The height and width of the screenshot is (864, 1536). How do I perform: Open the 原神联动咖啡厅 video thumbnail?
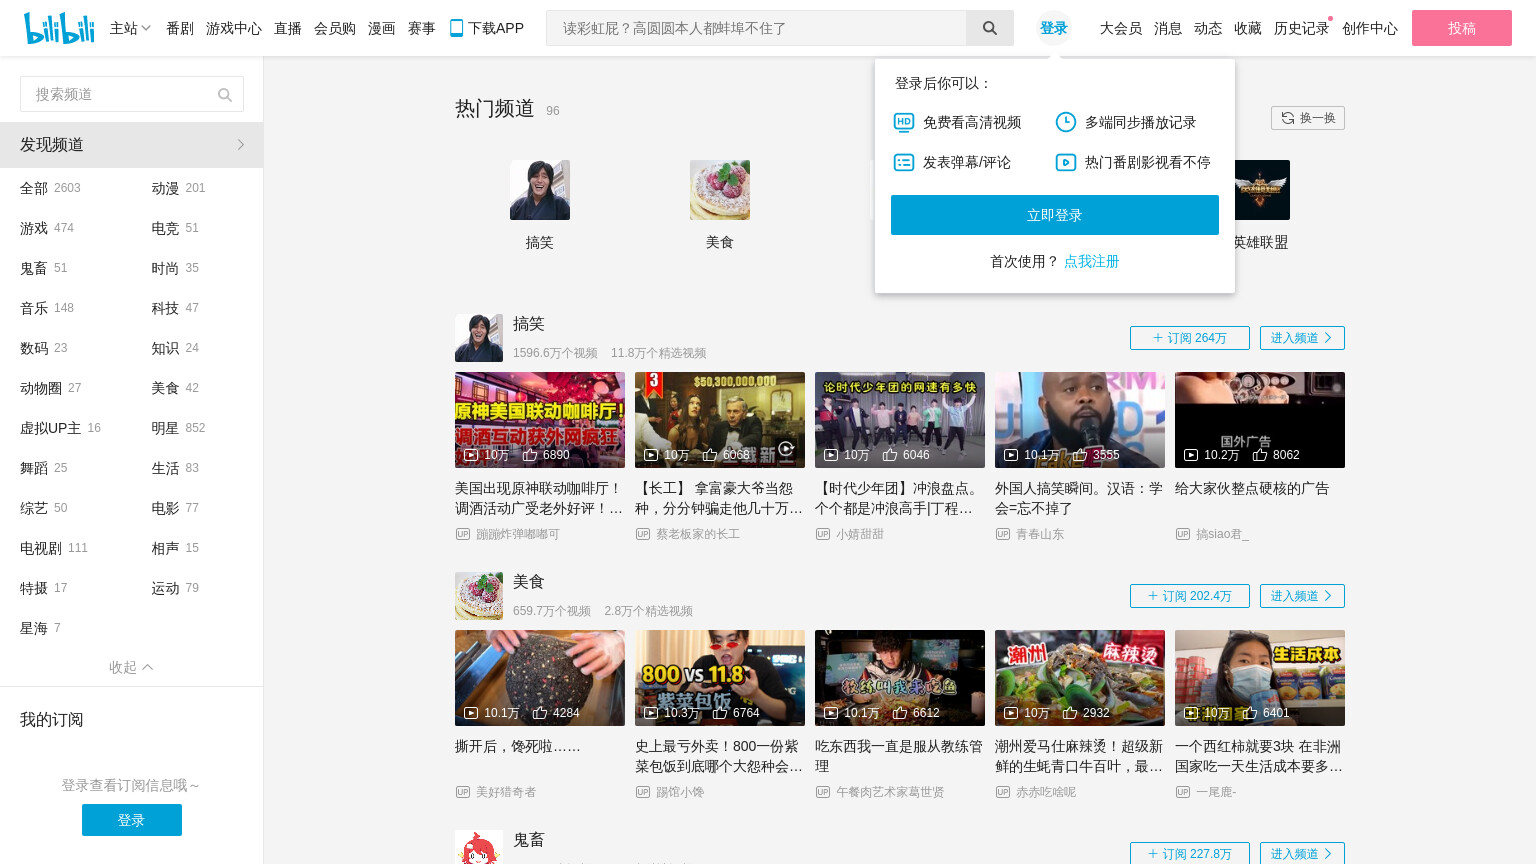tap(540, 420)
